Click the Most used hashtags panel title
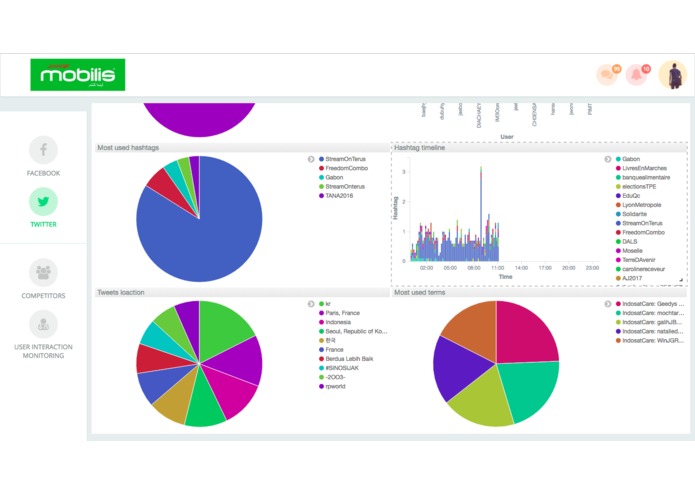The height and width of the screenshot is (494, 695). 128,148
